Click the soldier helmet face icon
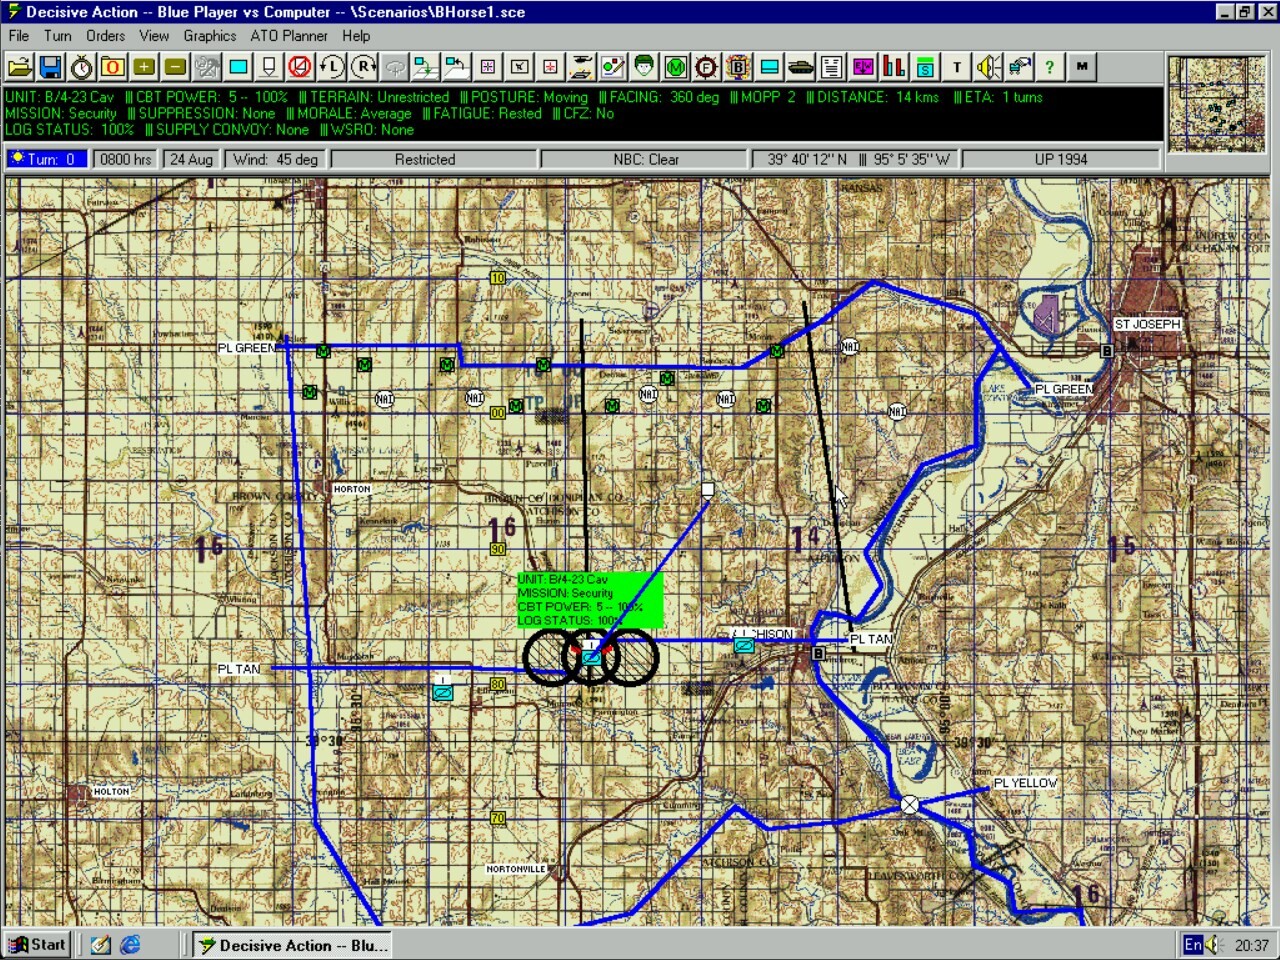This screenshot has width=1280, height=960. point(643,67)
